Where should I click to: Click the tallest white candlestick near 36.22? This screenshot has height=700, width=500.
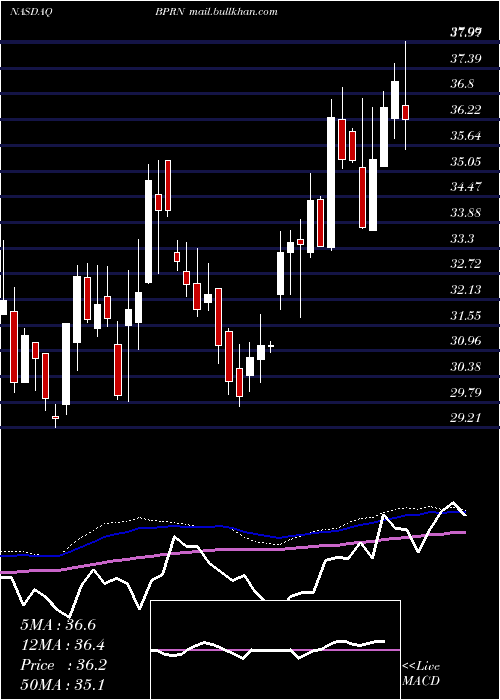pyautogui.click(x=331, y=182)
